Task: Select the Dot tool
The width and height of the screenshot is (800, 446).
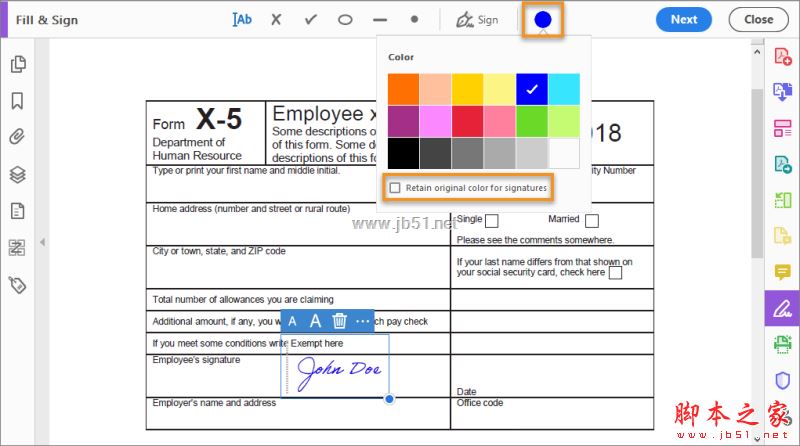Action: pyautogui.click(x=414, y=19)
